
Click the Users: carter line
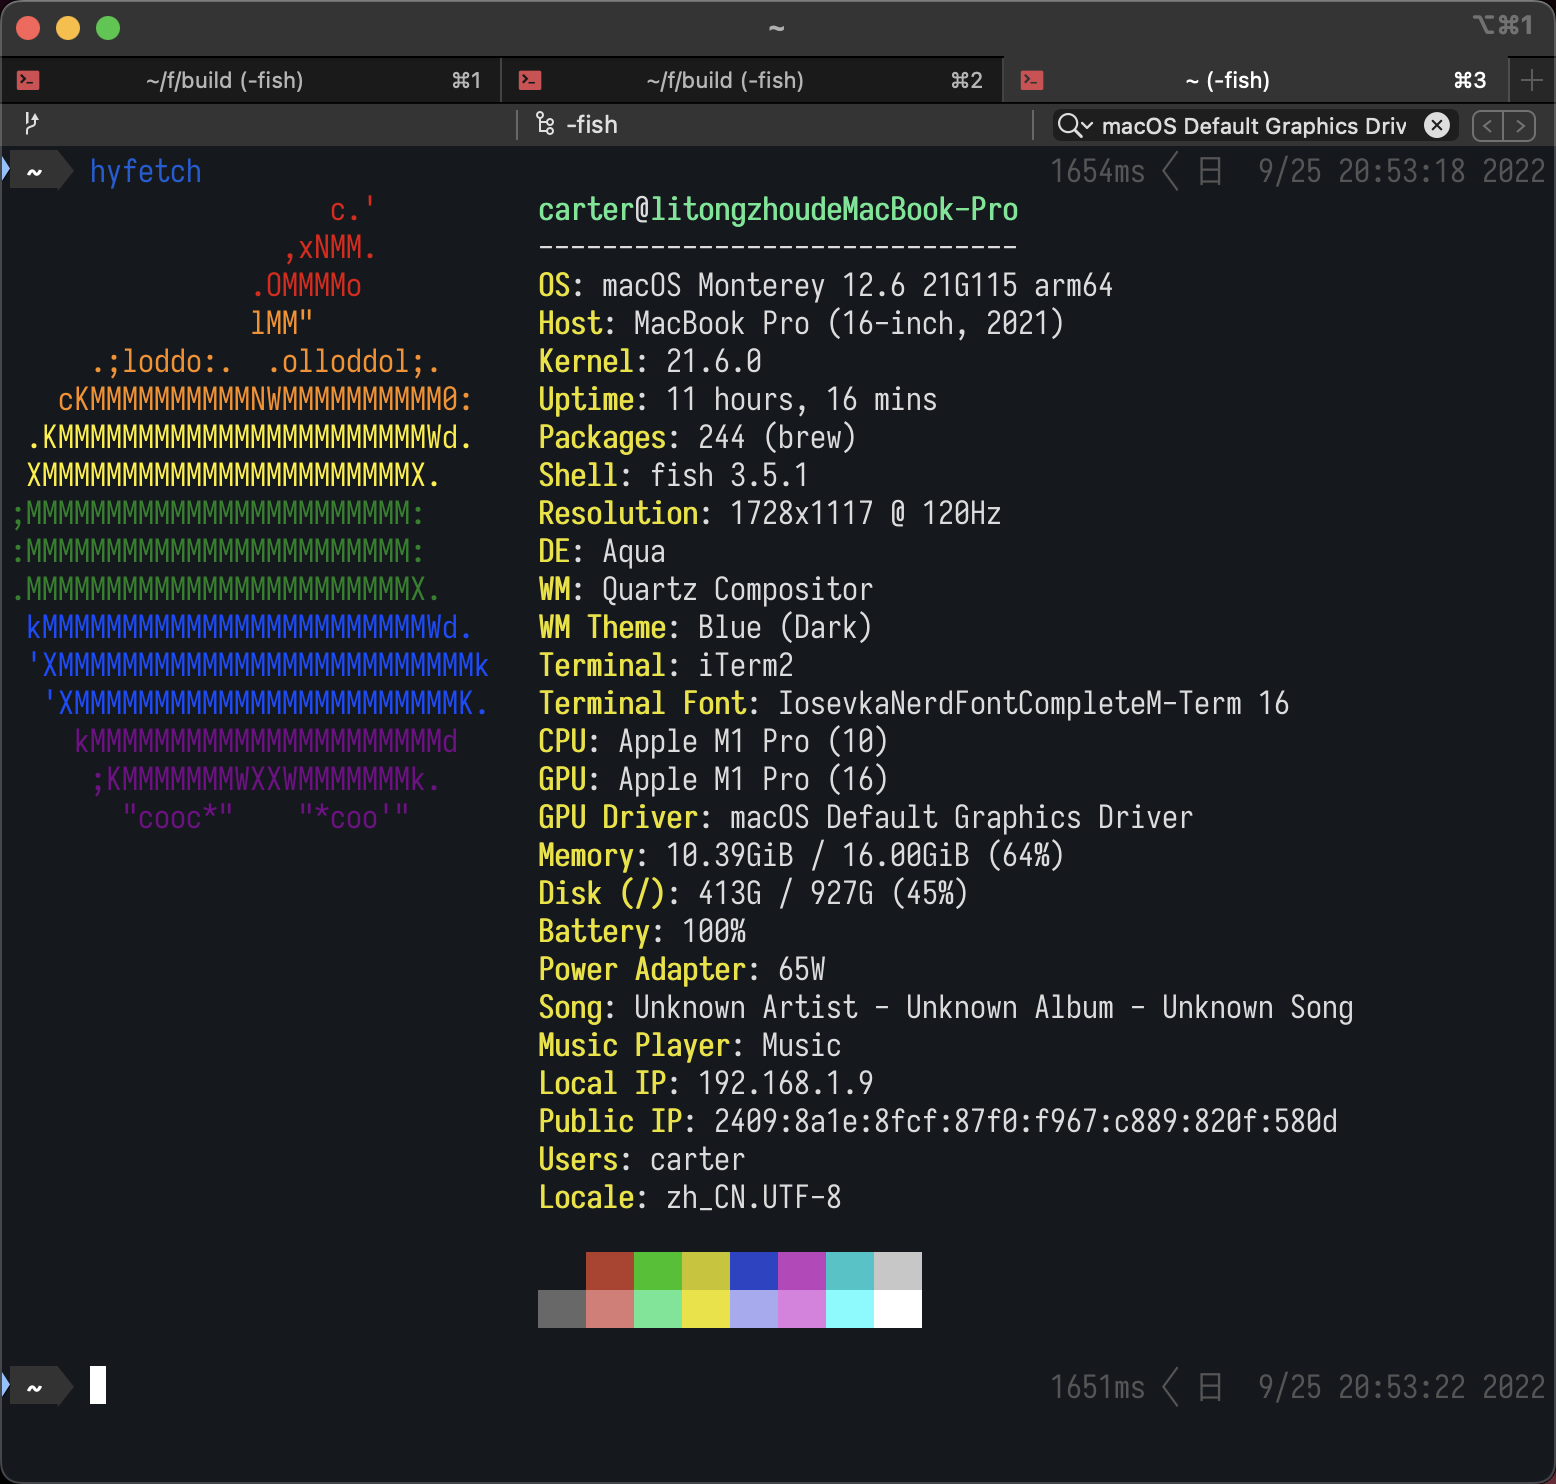[642, 1159]
